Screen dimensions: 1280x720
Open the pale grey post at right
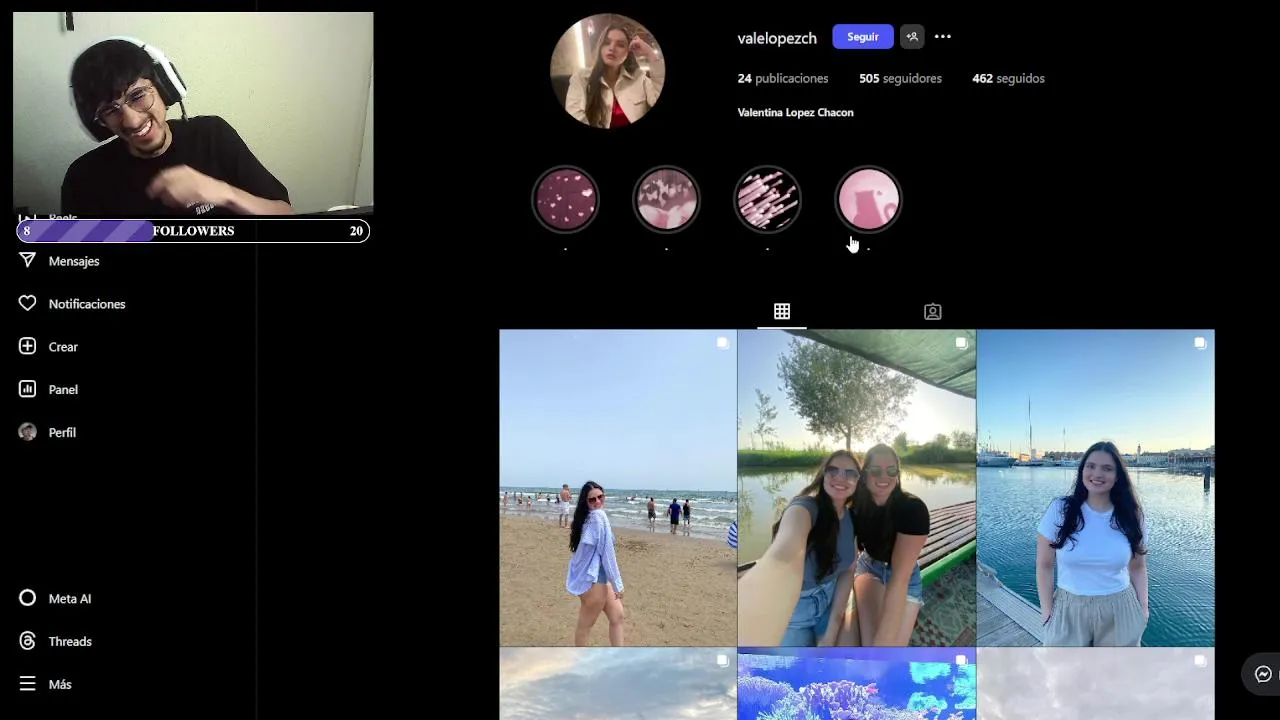[1096, 684]
